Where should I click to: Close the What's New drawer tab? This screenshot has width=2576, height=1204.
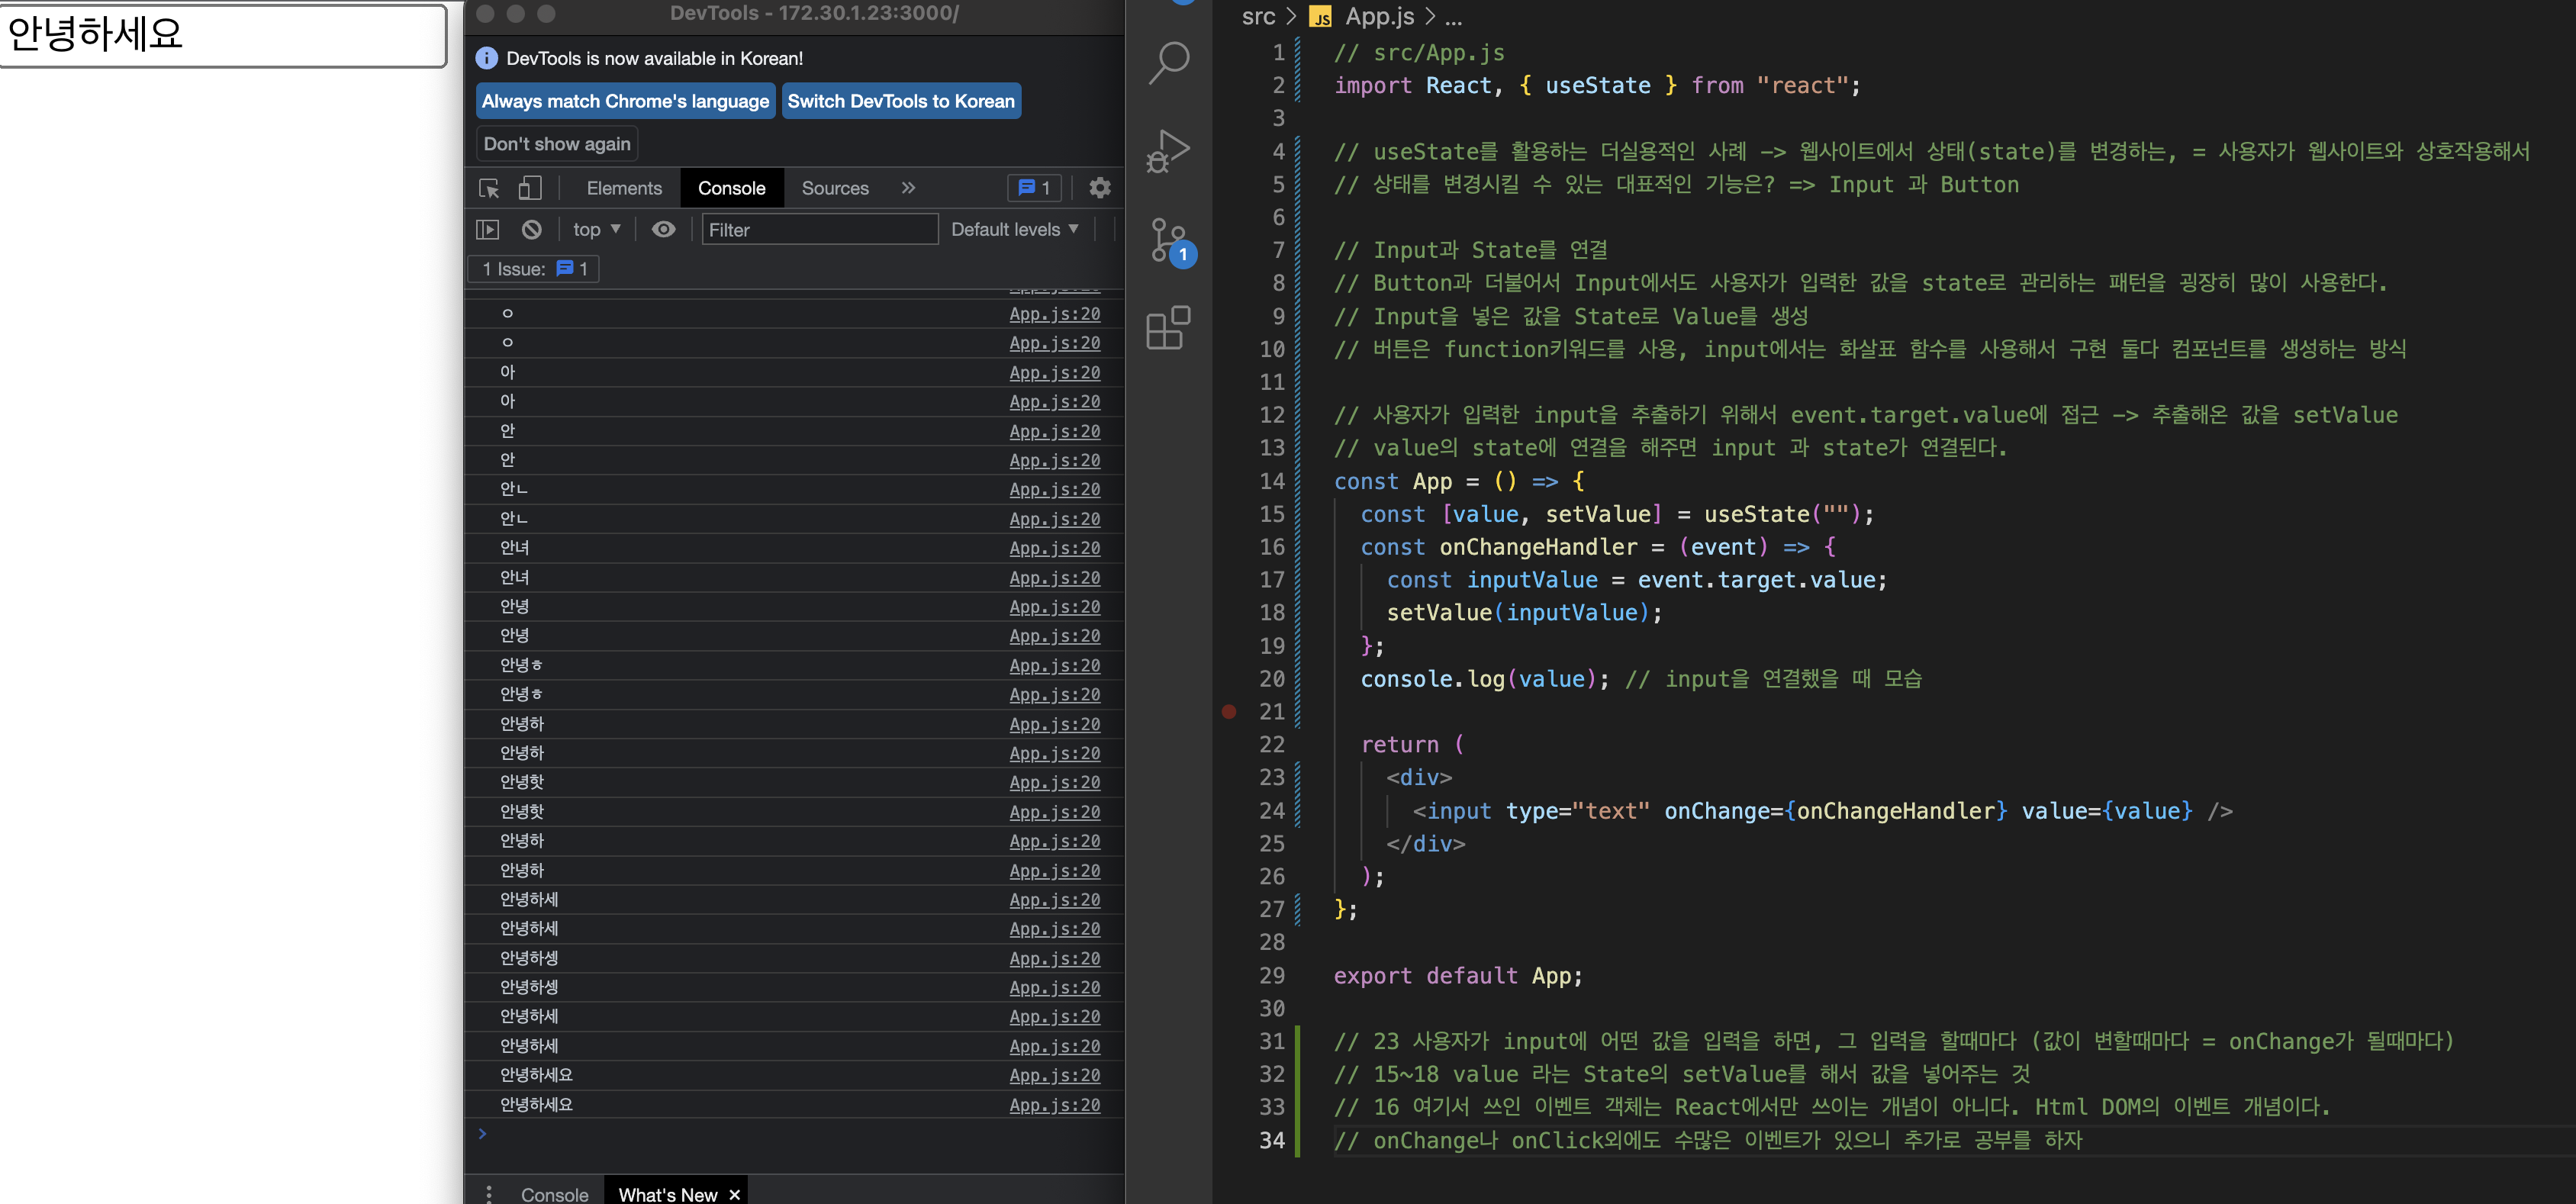(735, 1194)
